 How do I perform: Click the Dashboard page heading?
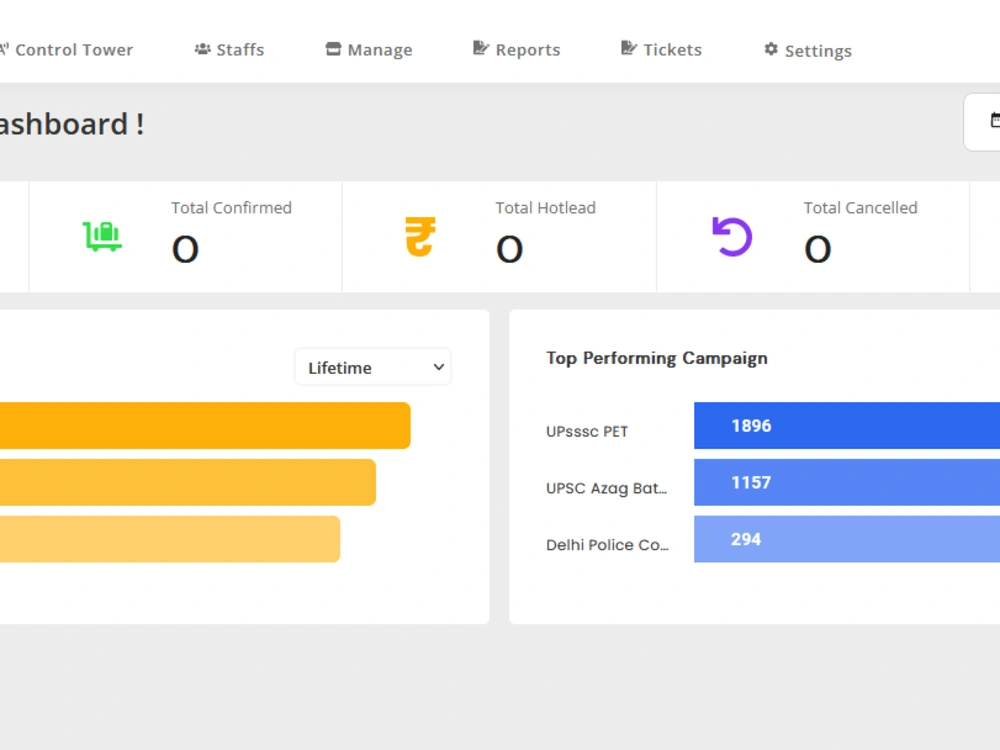72,124
